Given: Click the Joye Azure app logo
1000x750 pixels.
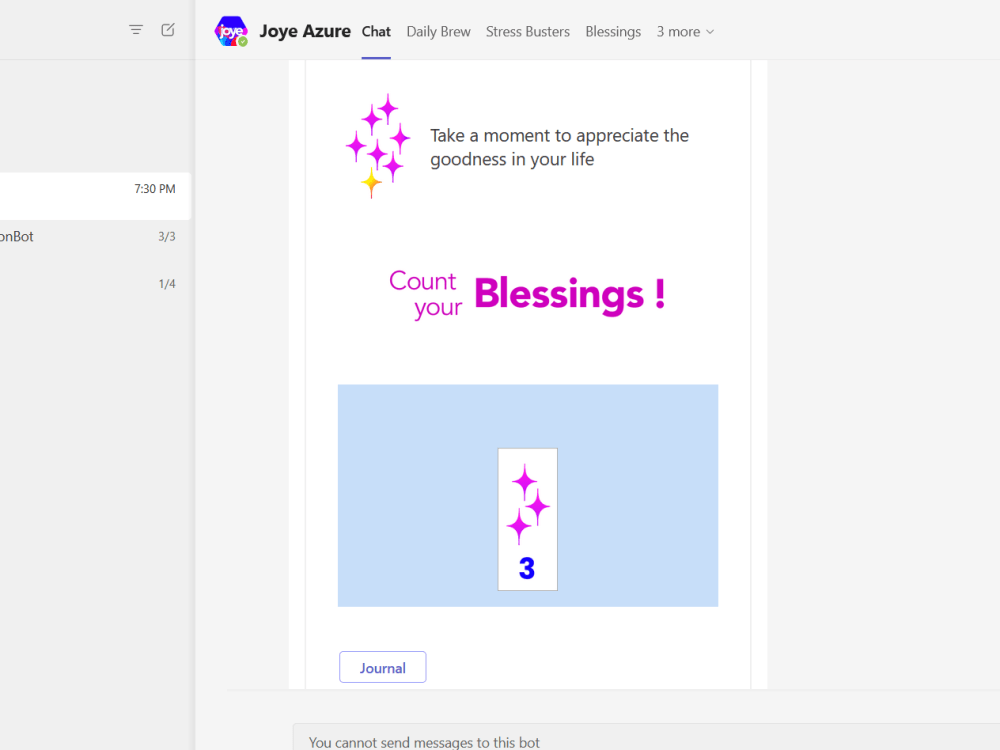Looking at the screenshot, I should click(x=231, y=31).
